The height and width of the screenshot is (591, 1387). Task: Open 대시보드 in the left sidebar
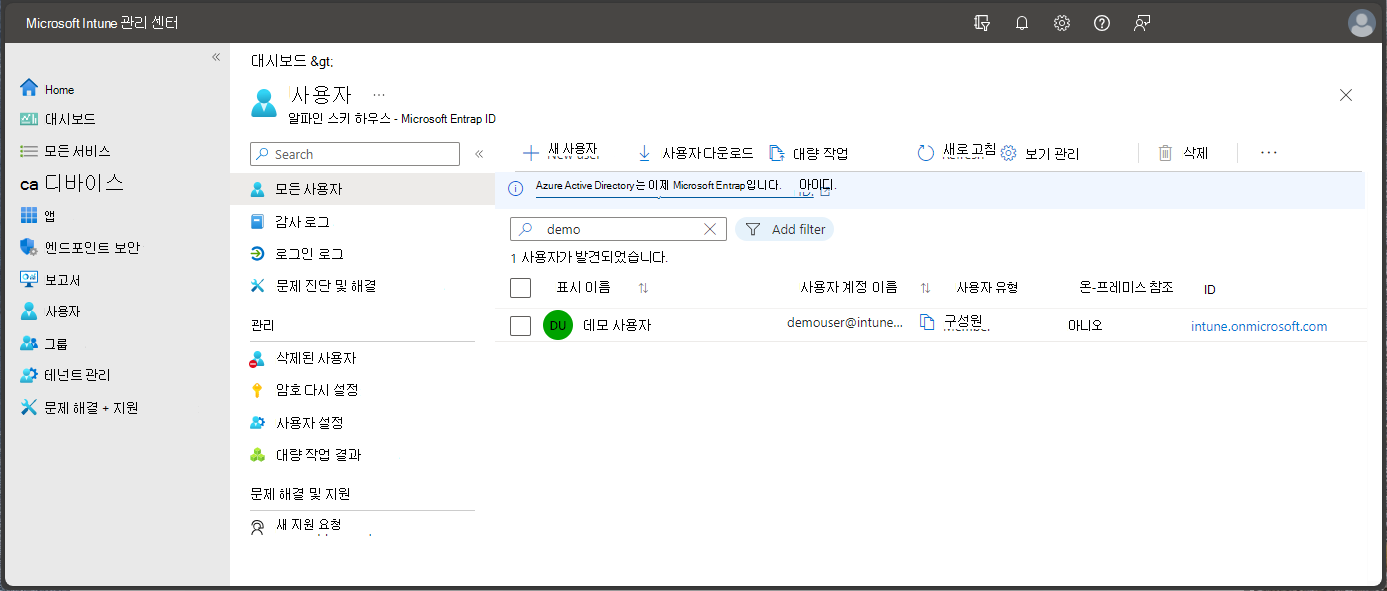pyautogui.click(x=58, y=119)
